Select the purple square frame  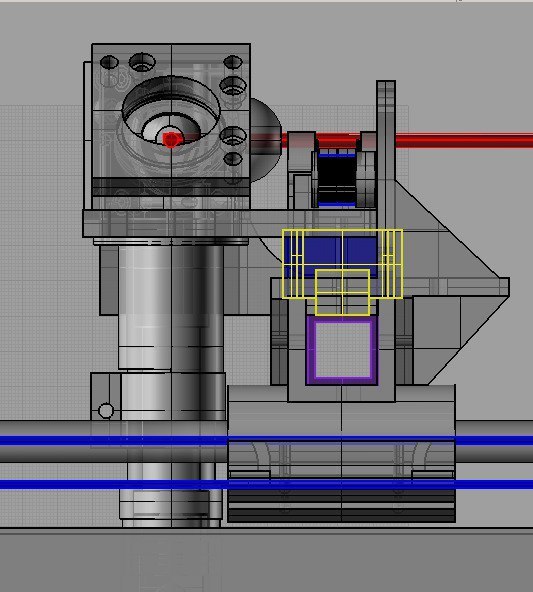coord(342,350)
